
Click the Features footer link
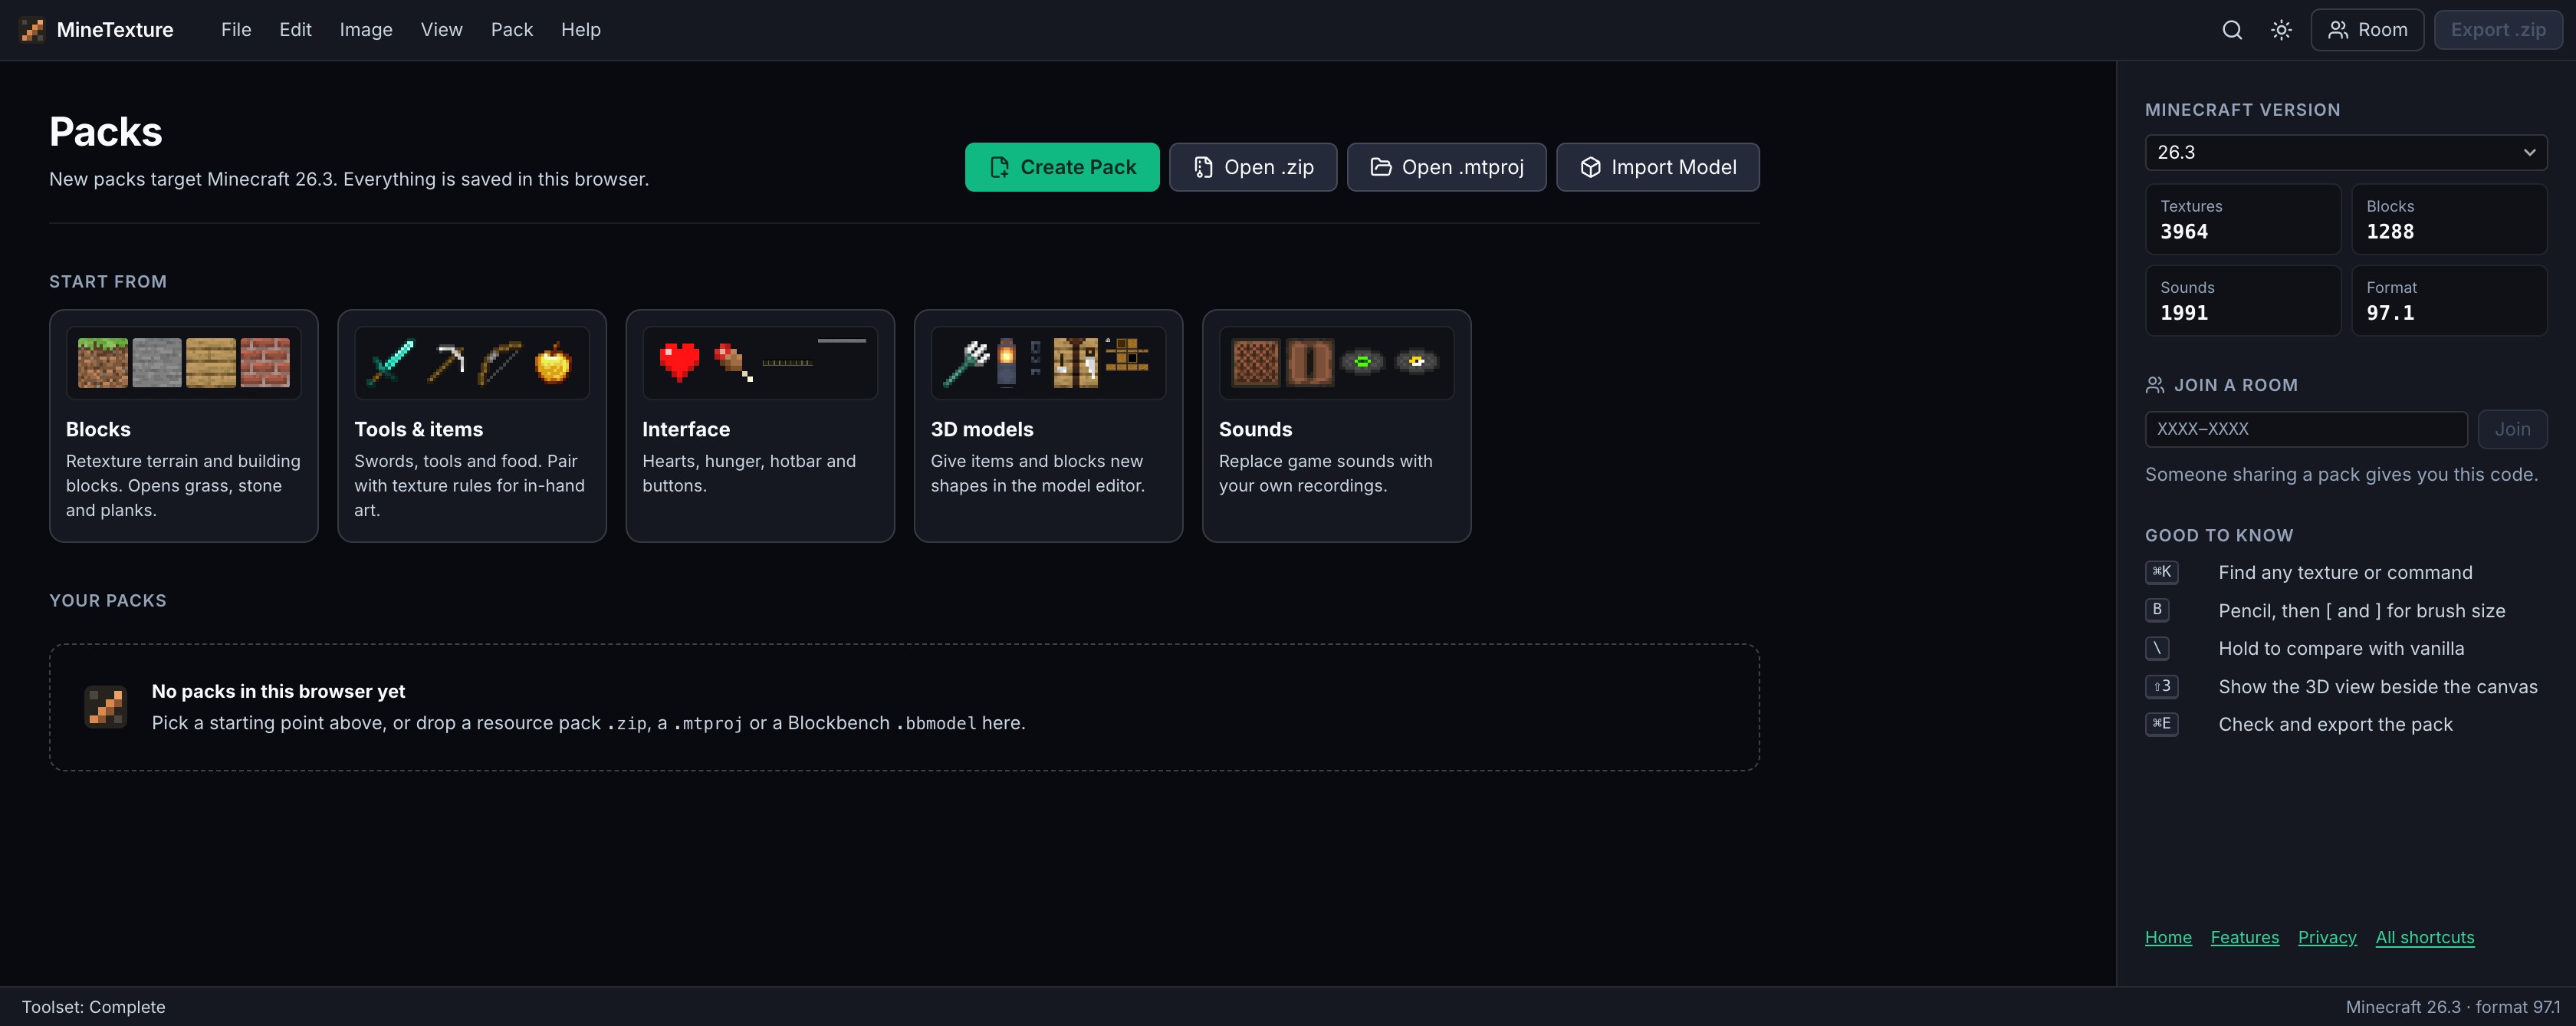[2245, 937]
